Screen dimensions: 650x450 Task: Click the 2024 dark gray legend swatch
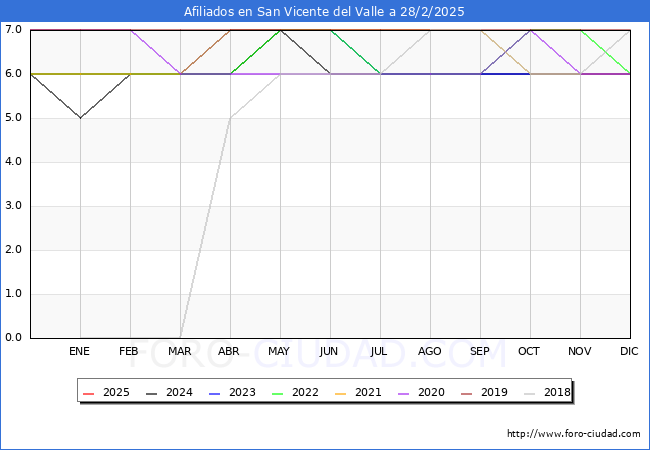[151, 393]
